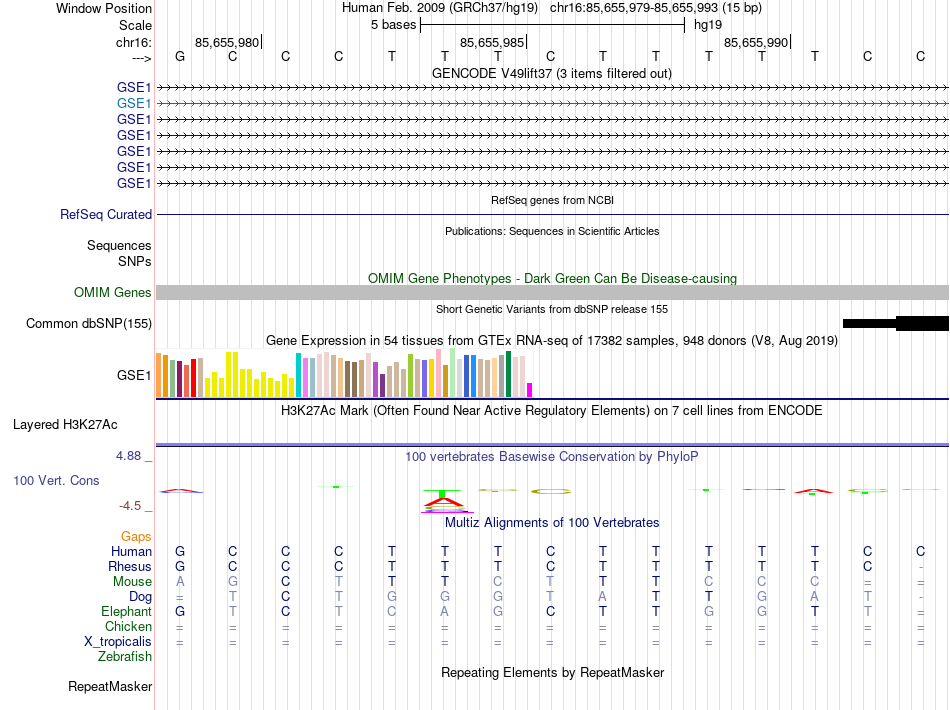Click the Mouse species label
This screenshot has height=710, width=950.
(132, 582)
